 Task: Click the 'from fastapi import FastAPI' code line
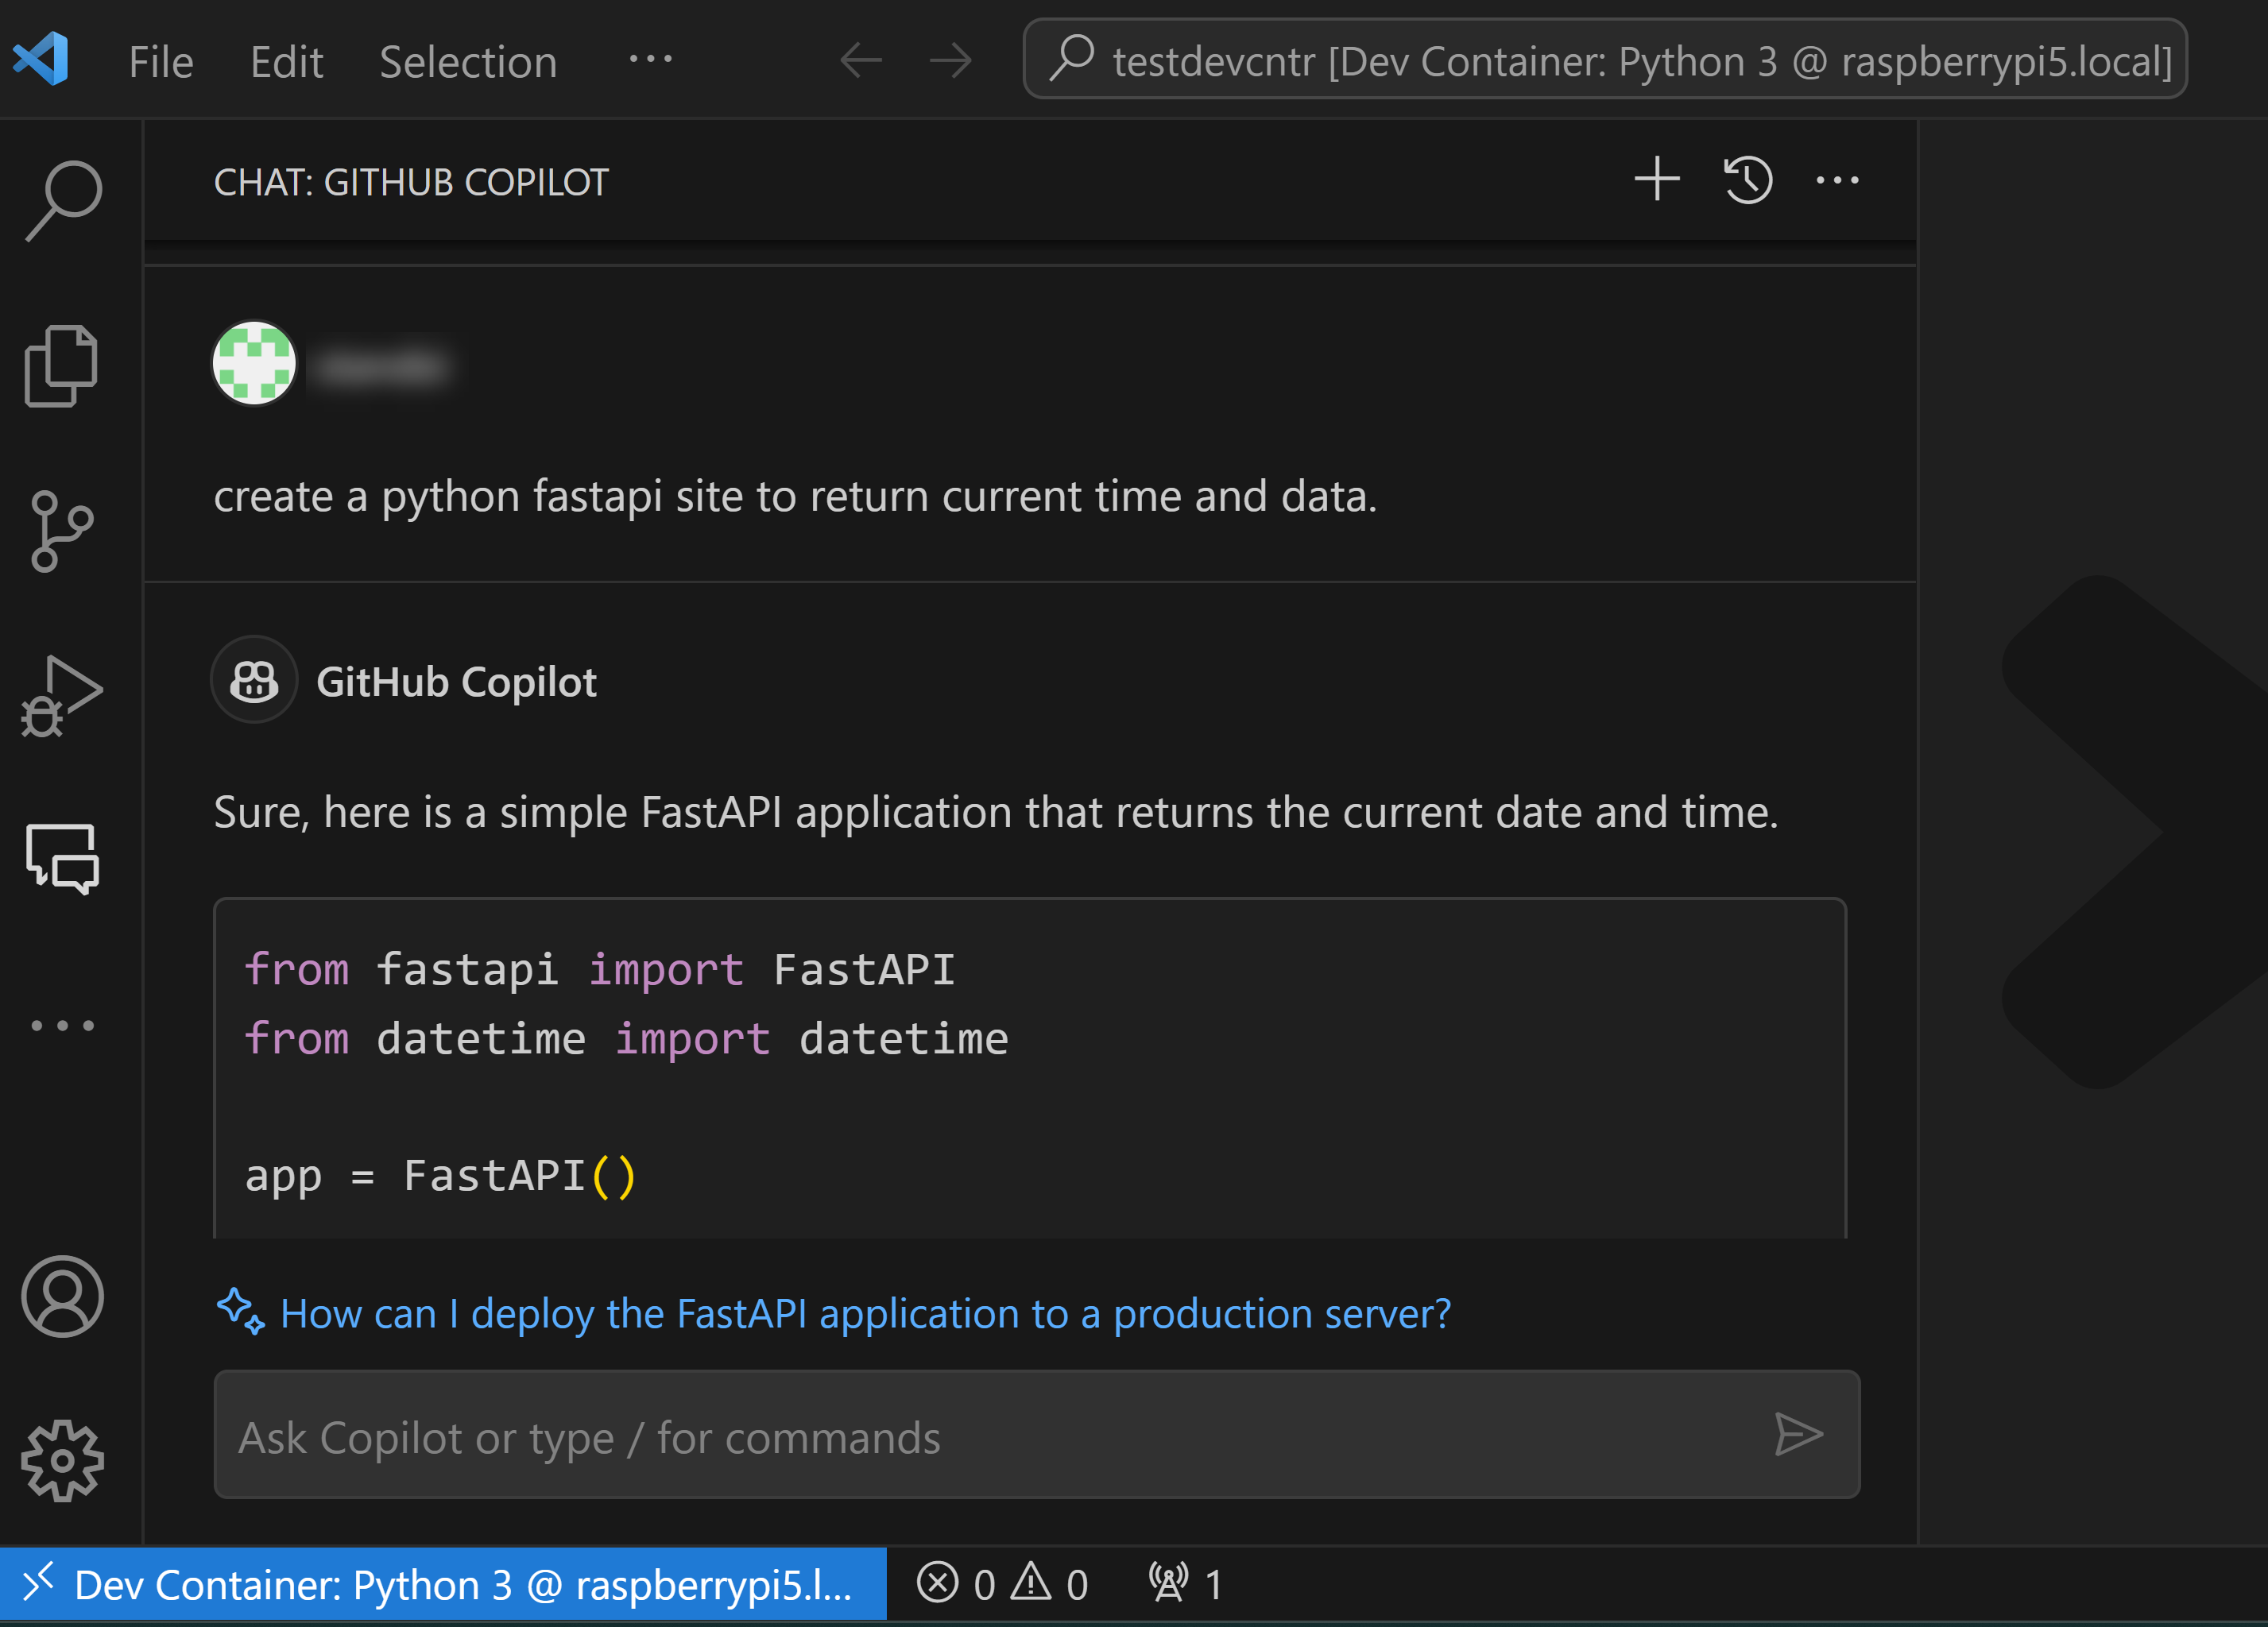[x=600, y=969]
